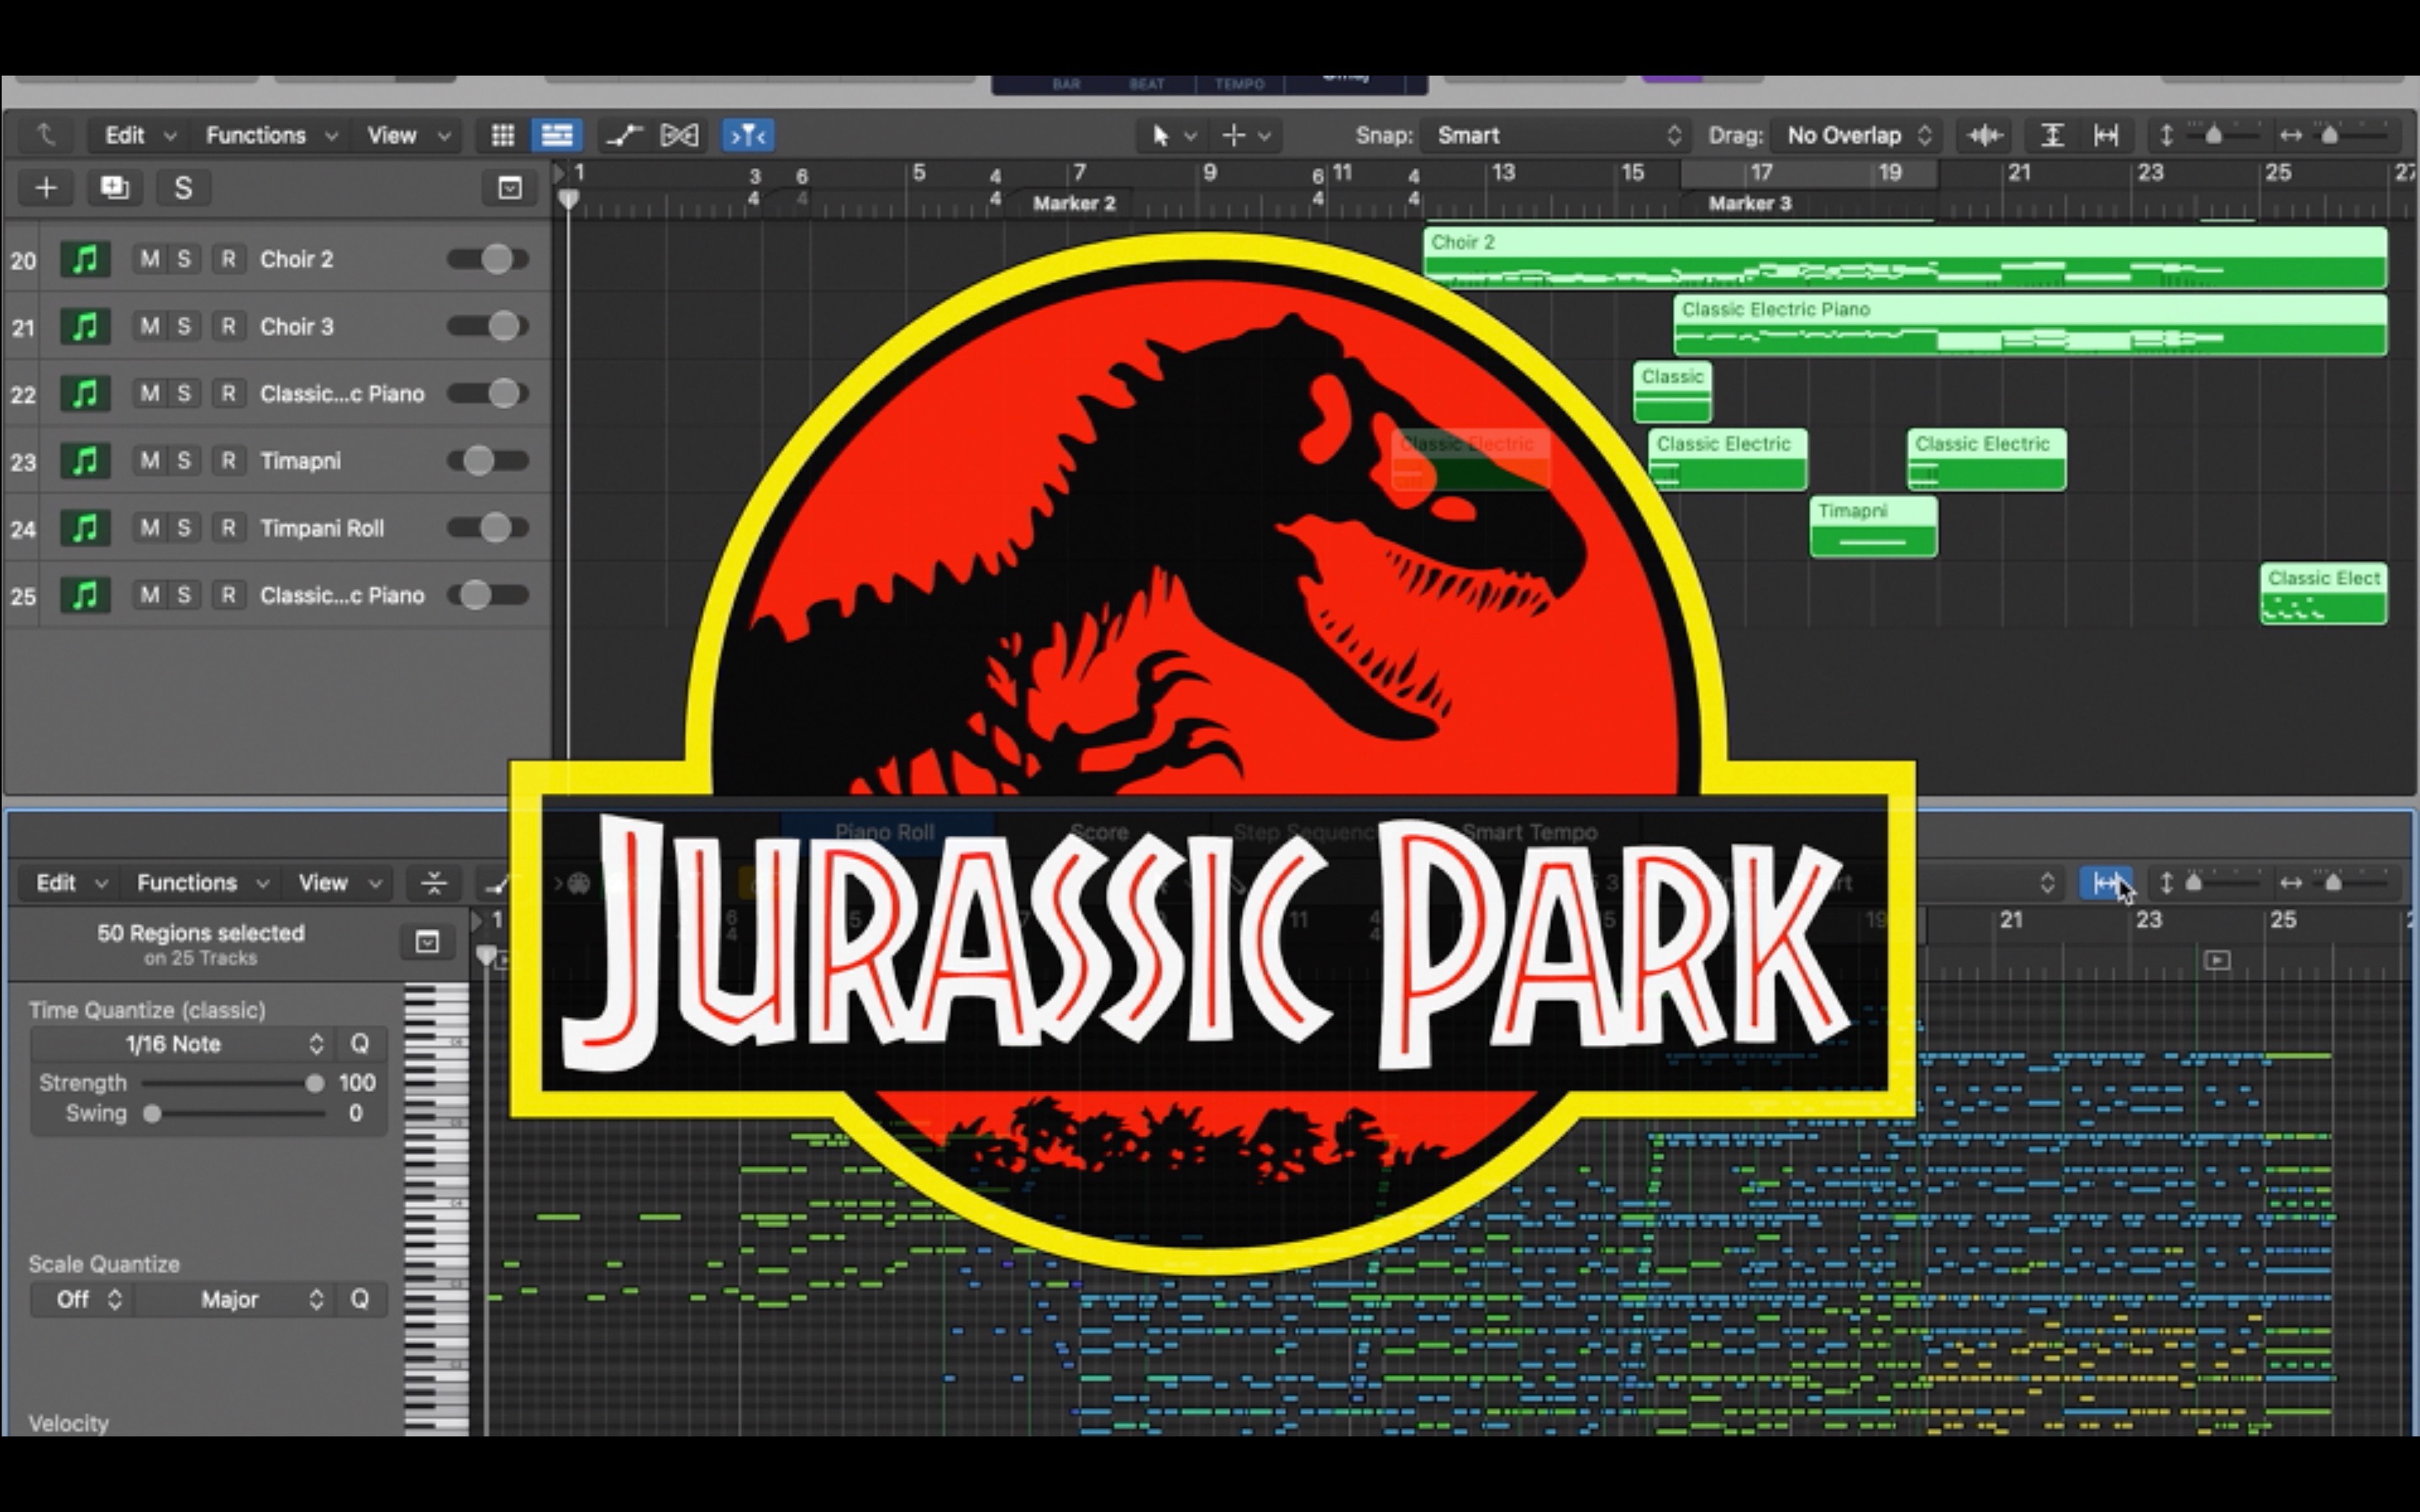Viewport: 2420px width, 1512px height.
Task: Toggle the Choir 3 track on/off switch
Action: click(x=488, y=327)
